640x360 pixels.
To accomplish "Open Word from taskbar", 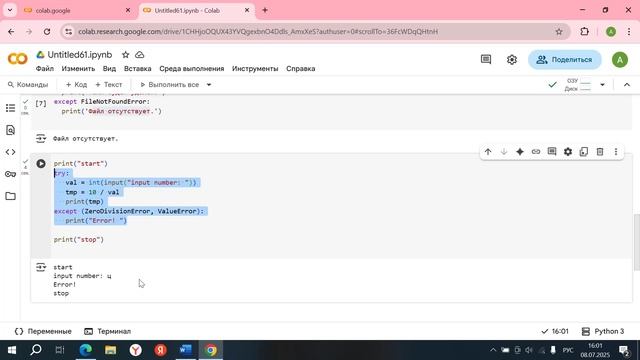I will [x=186, y=350].
